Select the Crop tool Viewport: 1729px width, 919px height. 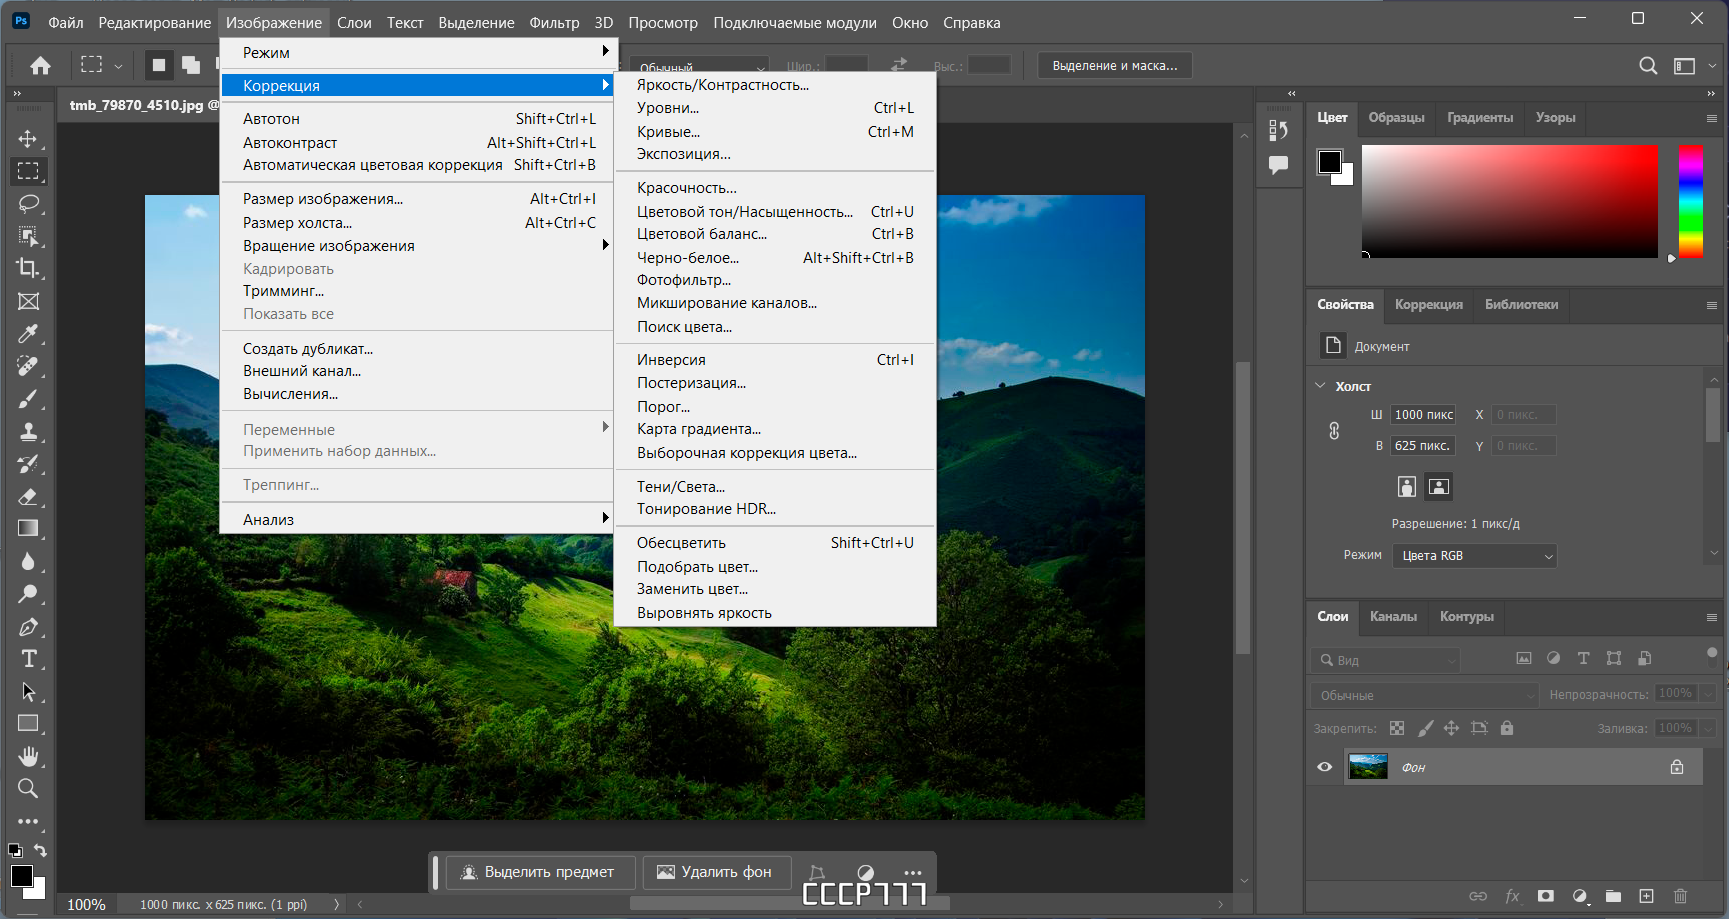(28, 268)
